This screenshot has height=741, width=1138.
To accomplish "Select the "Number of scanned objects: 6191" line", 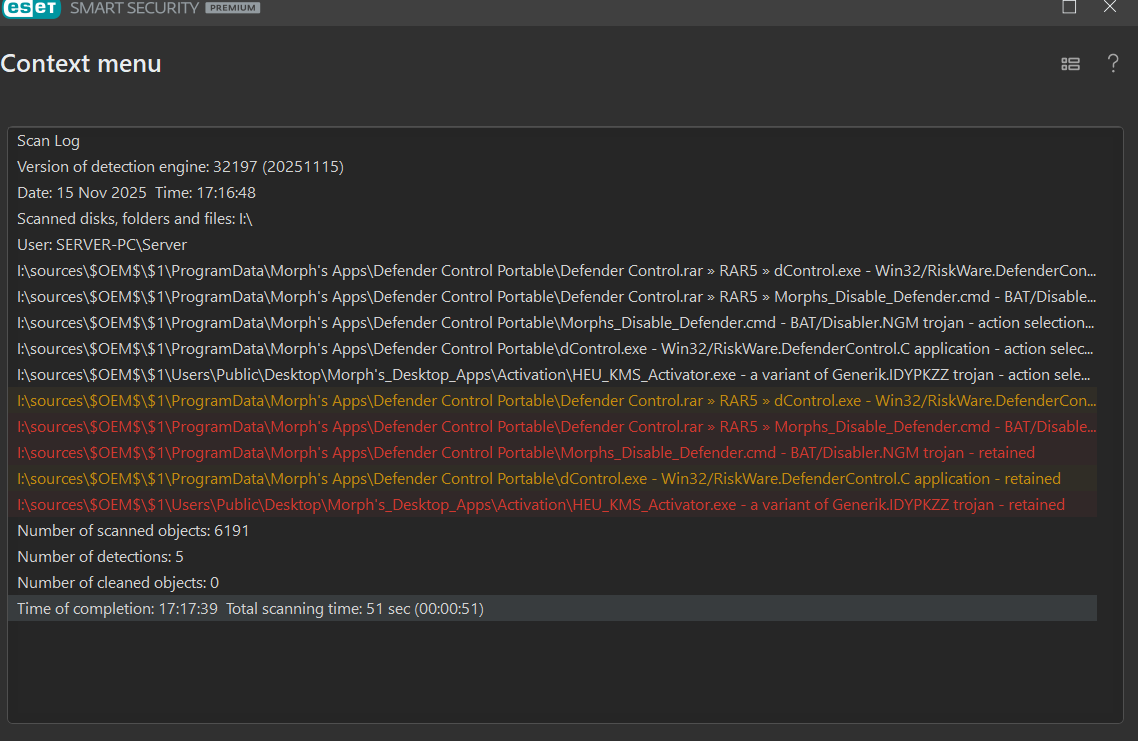I will 133,531.
